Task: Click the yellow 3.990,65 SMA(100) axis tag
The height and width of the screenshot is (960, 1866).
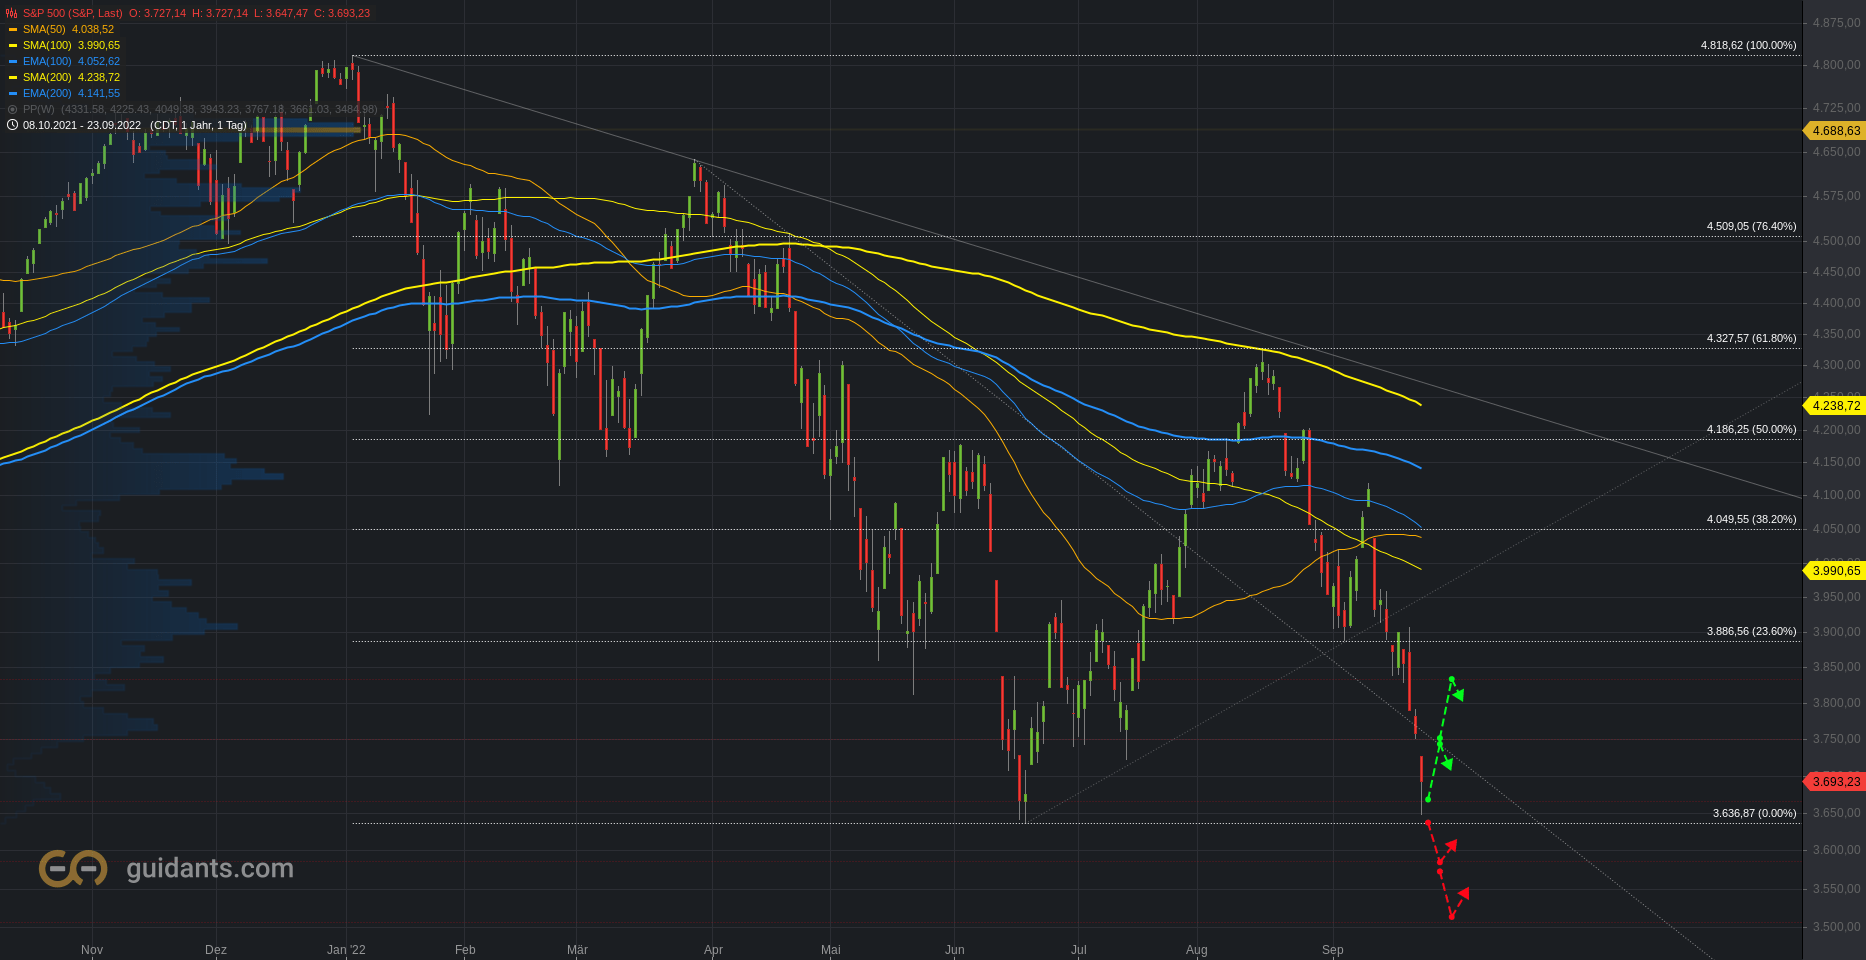Action: [x=1834, y=571]
